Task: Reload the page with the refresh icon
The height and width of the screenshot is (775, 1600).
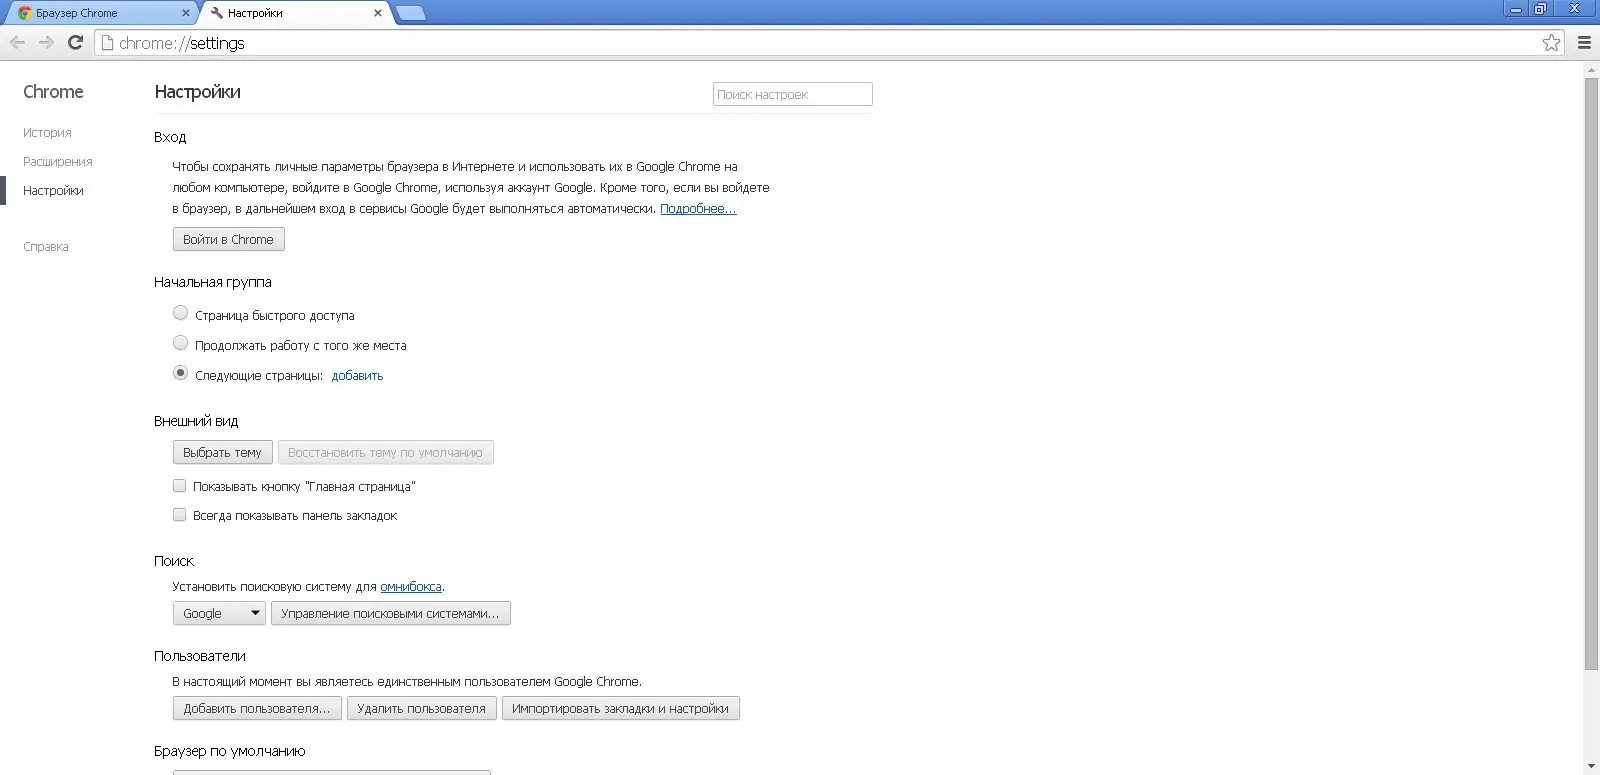Action: (75, 42)
